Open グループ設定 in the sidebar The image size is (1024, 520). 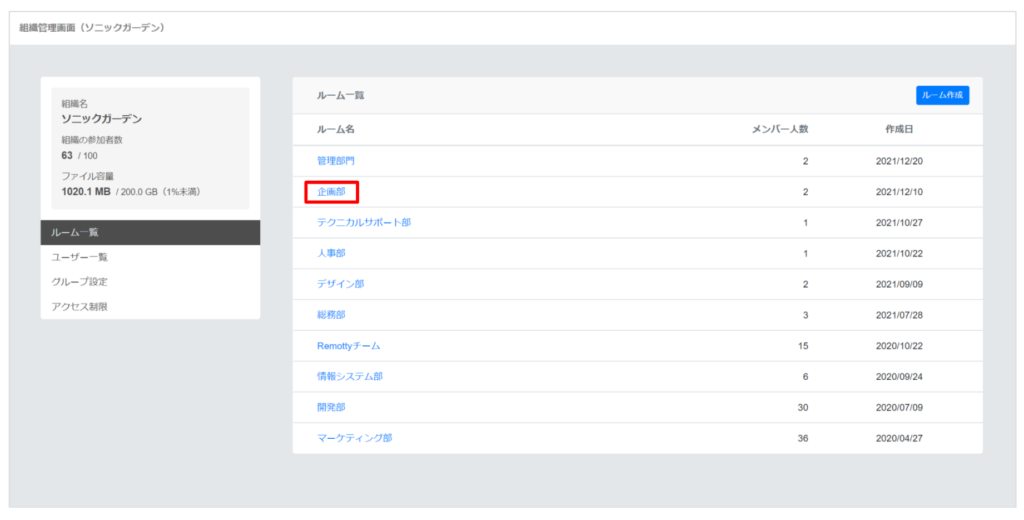click(150, 282)
